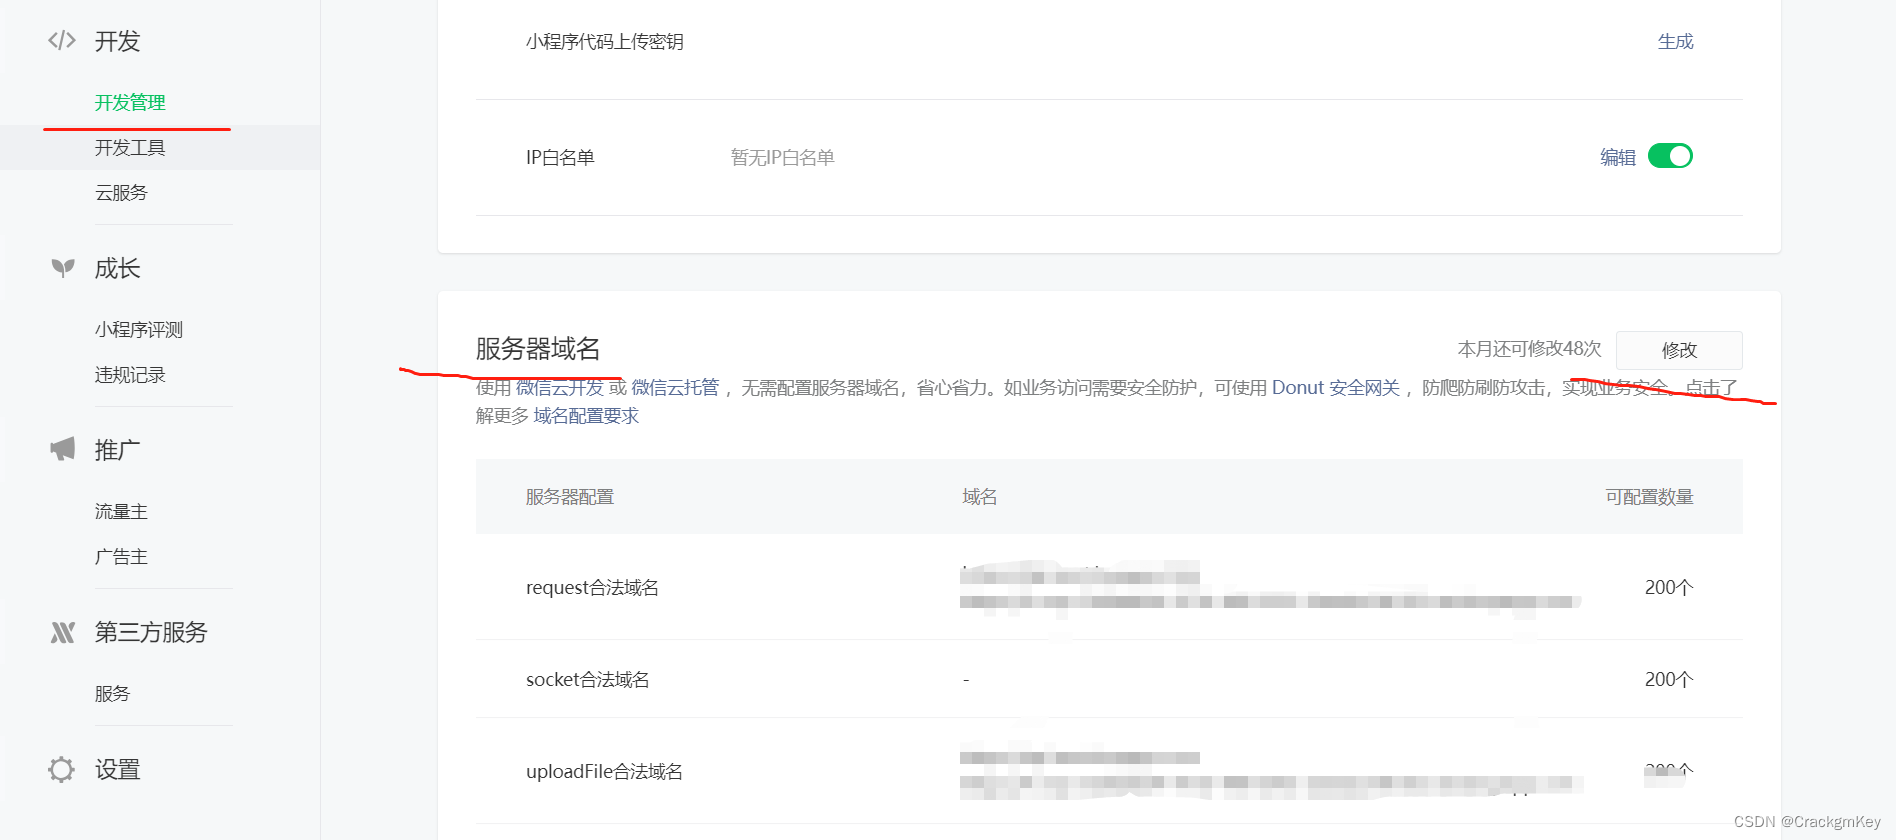
Task: Click the 小程序代码上传密钥 label
Action: coord(604,42)
